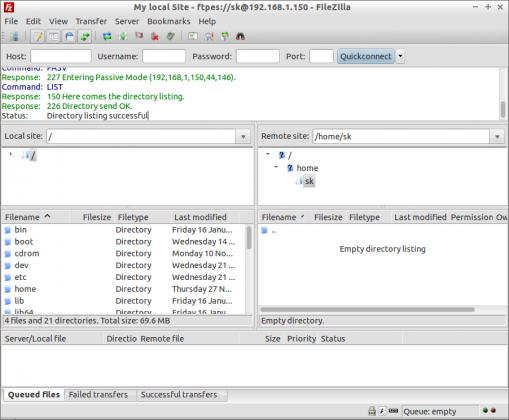Image resolution: width=509 pixels, height=420 pixels.
Task: Refresh file and folder lists icon
Action: pos(107,36)
